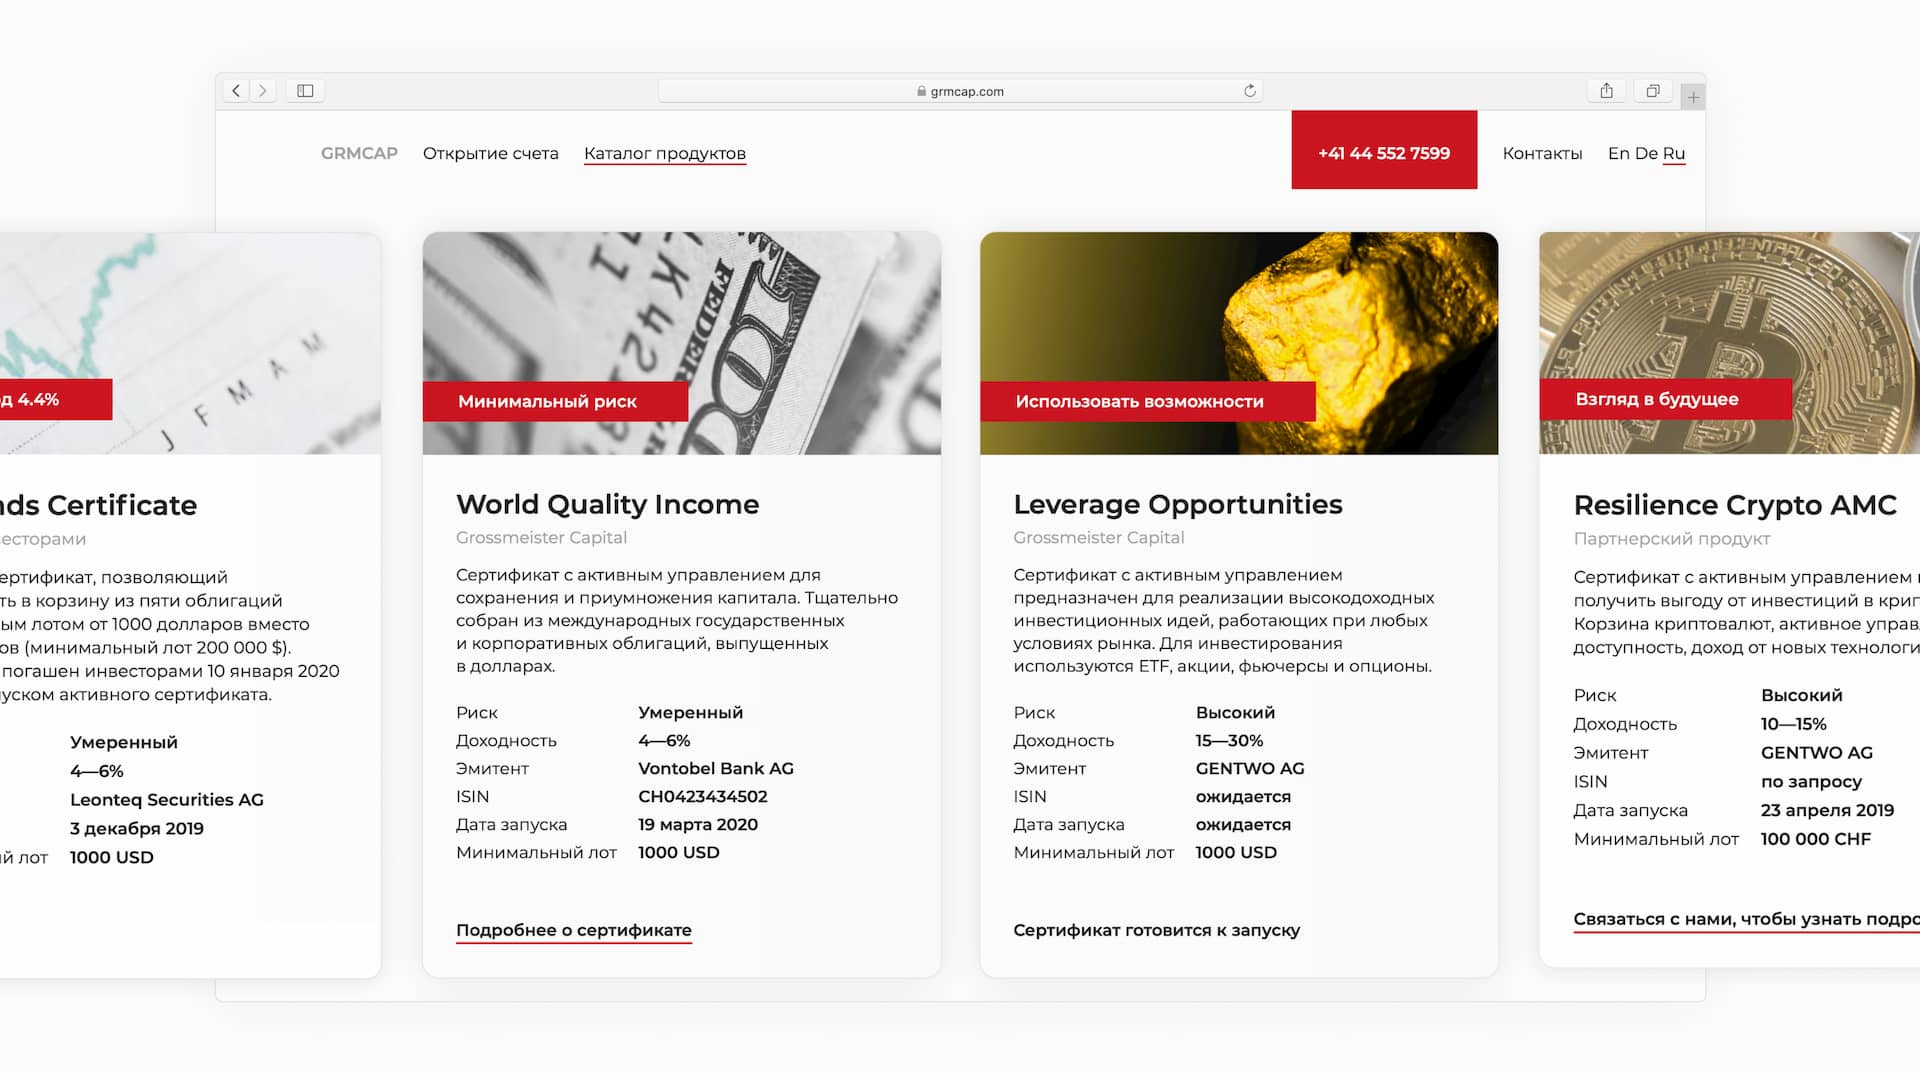Click the reload page icon
The height and width of the screenshot is (1073, 1920).
coord(1249,91)
